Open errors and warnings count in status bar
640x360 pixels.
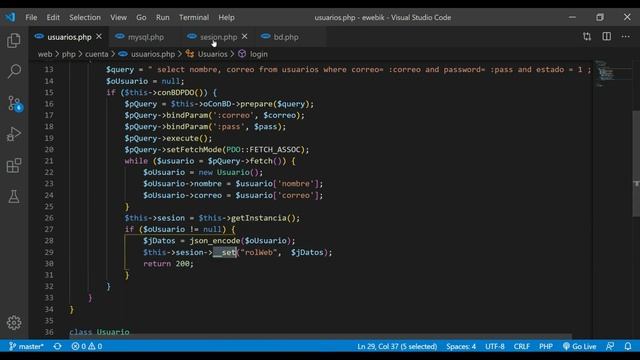pyautogui.click(x=87, y=347)
